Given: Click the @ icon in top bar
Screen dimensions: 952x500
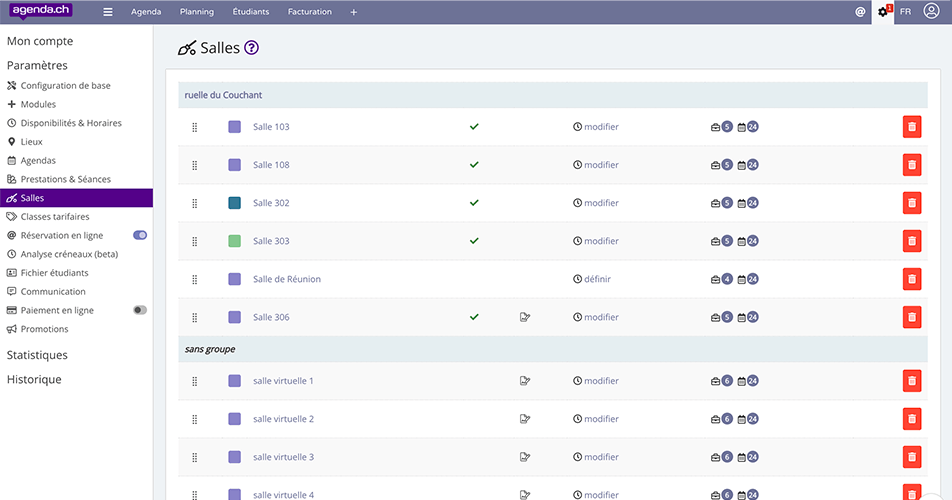Looking at the screenshot, I should (860, 12).
